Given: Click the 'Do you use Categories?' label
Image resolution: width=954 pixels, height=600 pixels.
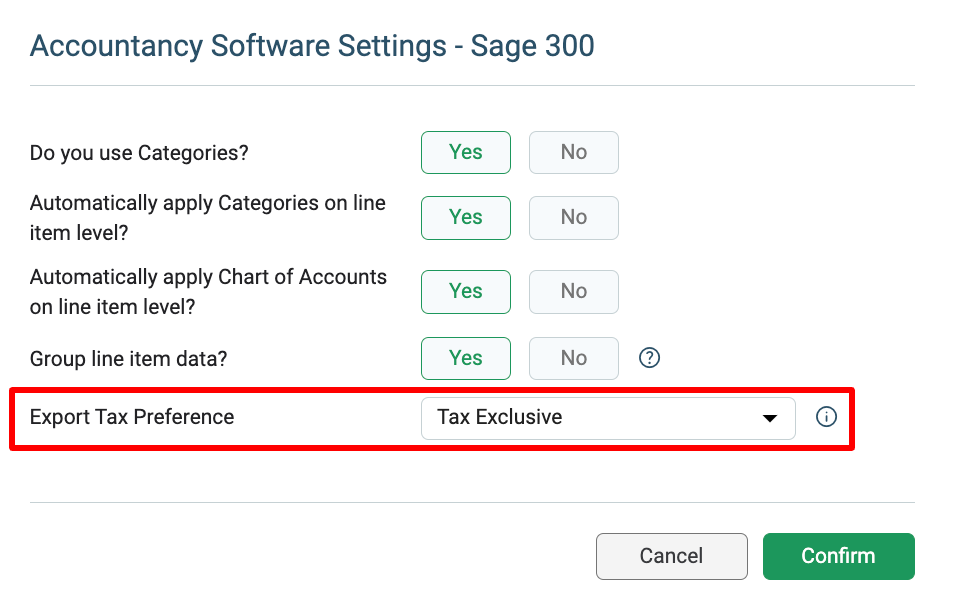Looking at the screenshot, I should tap(139, 153).
